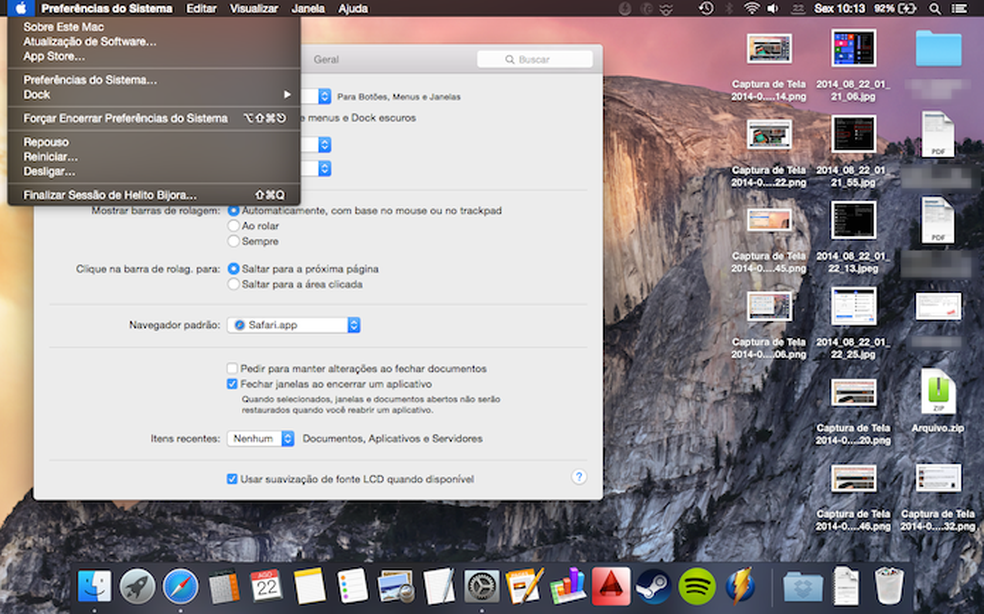Open Time Machine menu bar icon
The height and width of the screenshot is (614, 984).
pyautogui.click(x=706, y=8)
